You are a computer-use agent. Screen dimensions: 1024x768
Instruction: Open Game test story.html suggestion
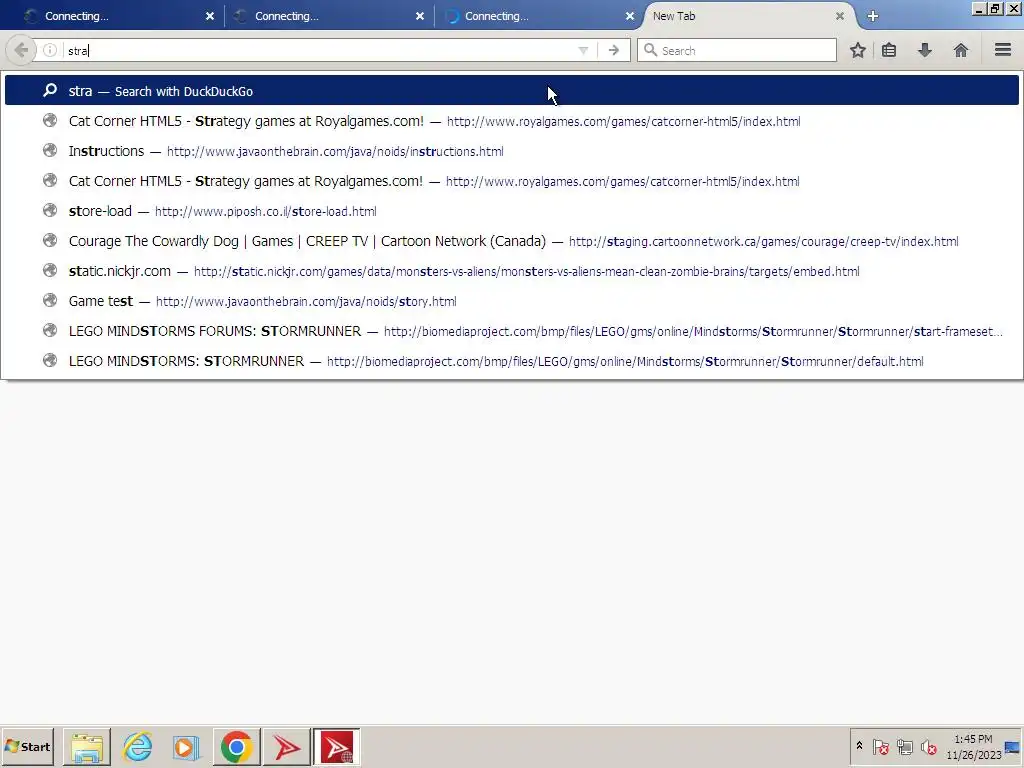pyautogui.click(x=511, y=301)
